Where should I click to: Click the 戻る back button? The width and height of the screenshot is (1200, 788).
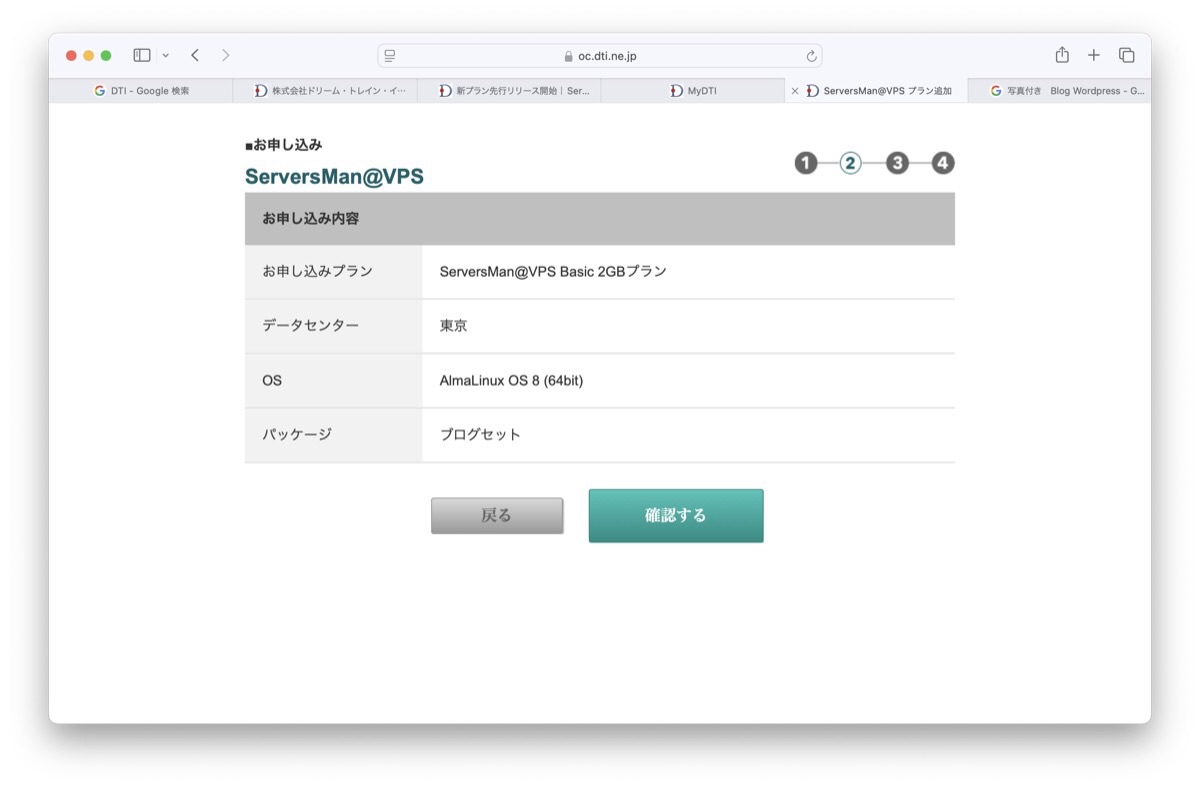[497, 516]
